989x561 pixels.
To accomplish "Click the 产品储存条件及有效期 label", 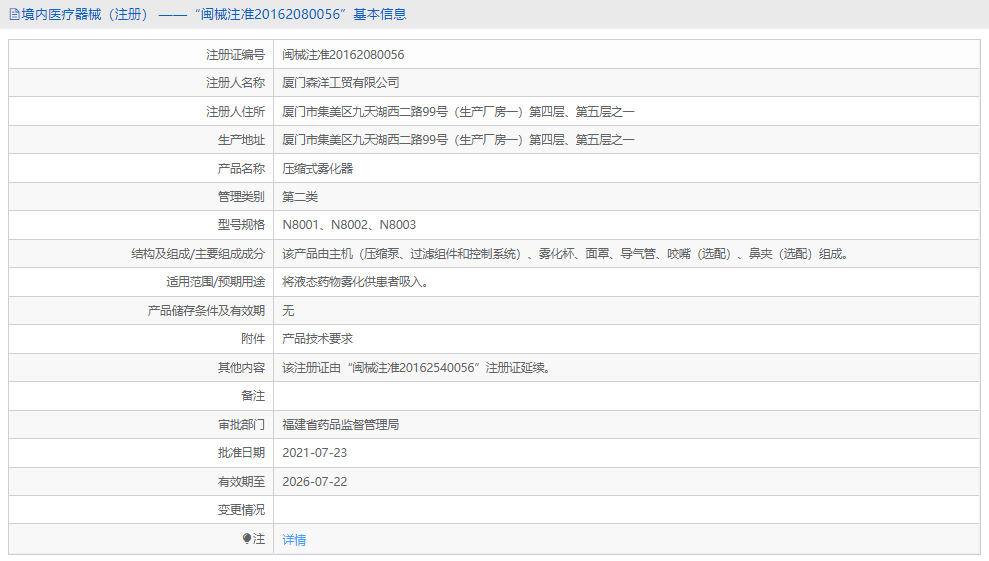I will click(x=206, y=310).
